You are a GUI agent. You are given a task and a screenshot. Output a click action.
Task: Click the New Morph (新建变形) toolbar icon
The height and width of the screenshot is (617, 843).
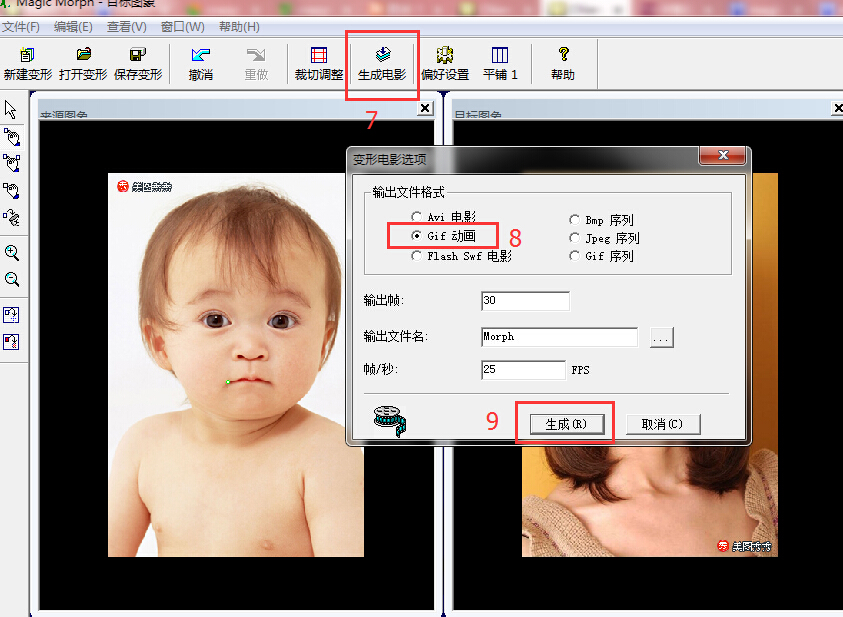point(27,64)
